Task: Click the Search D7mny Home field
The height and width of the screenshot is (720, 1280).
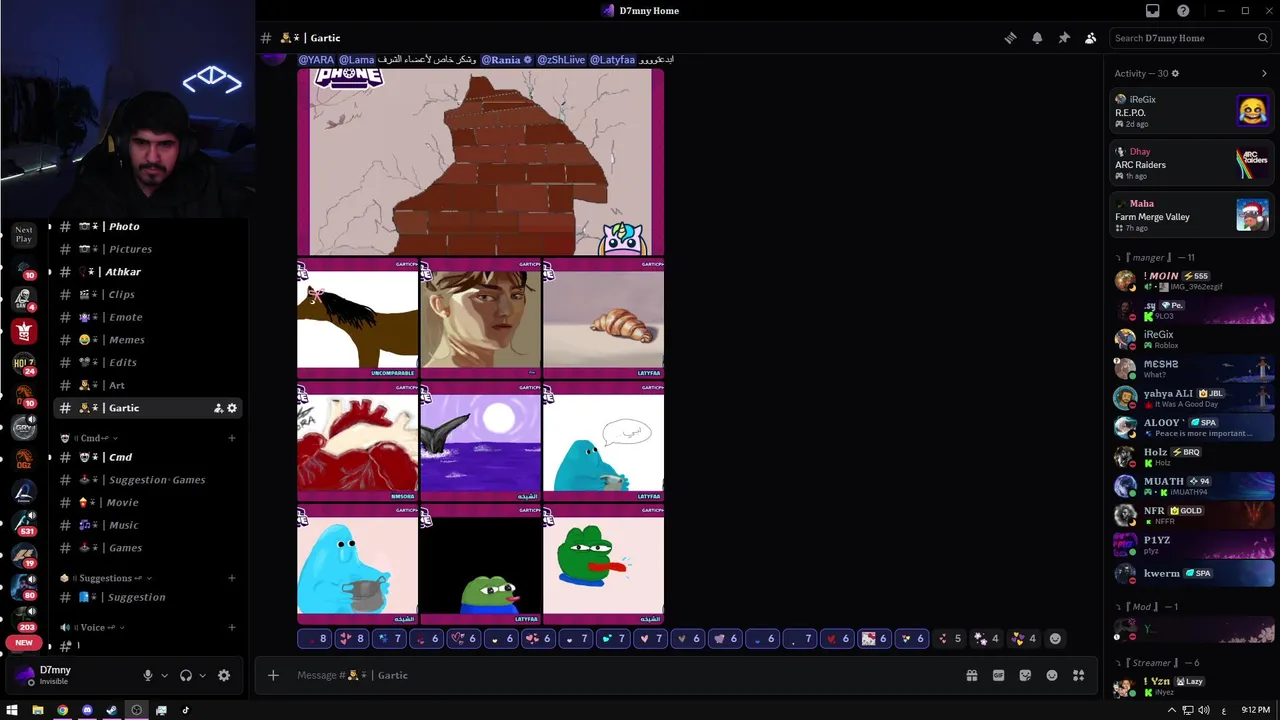Action: pos(1189,38)
